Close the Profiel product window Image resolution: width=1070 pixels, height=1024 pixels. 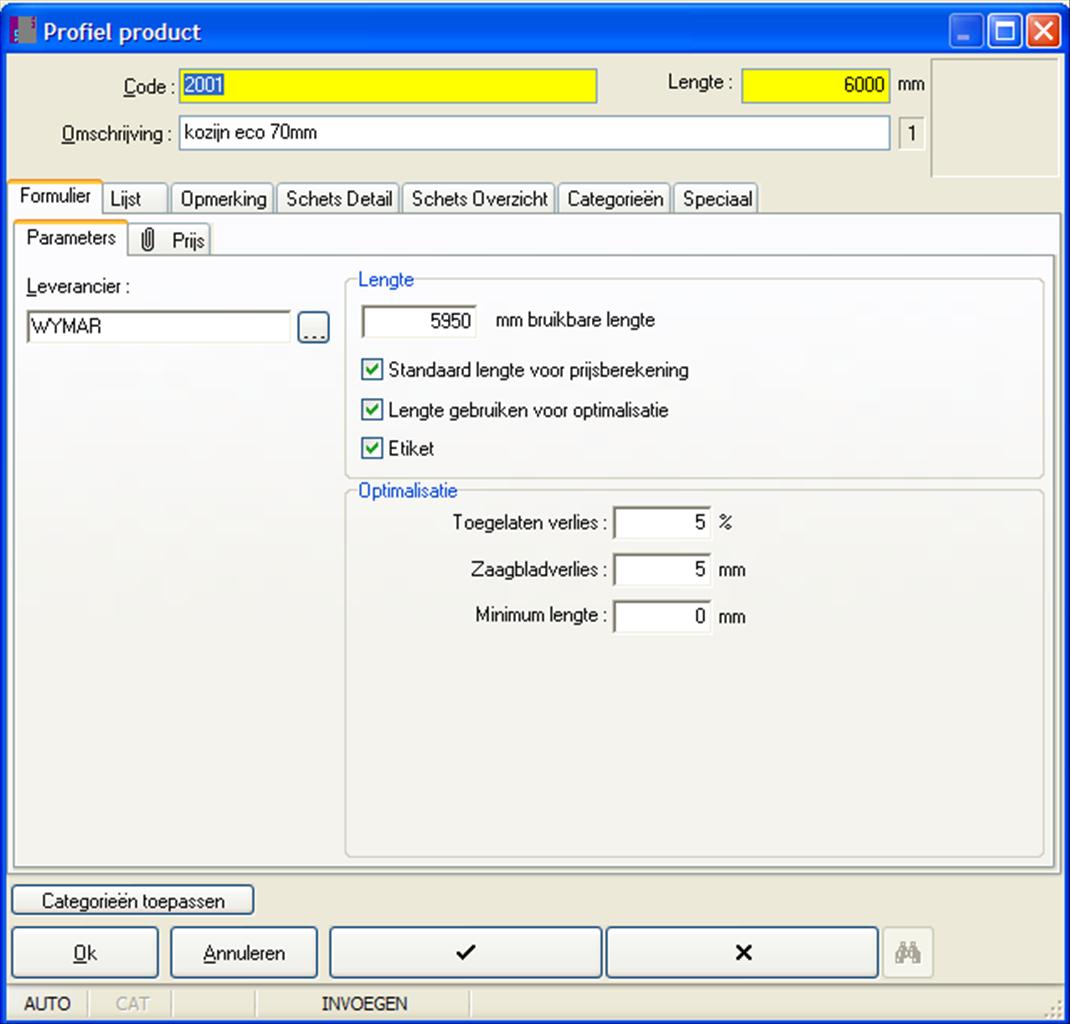1043,31
